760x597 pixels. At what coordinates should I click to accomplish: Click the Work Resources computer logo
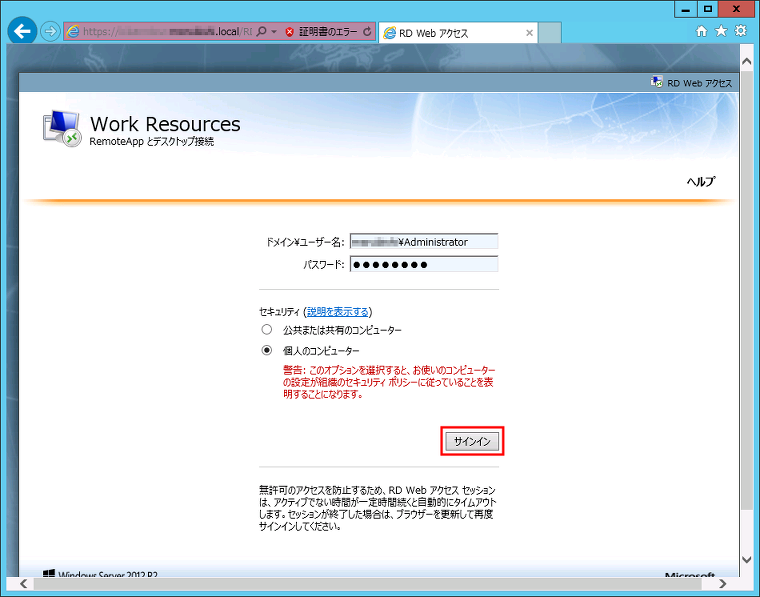[x=62, y=128]
